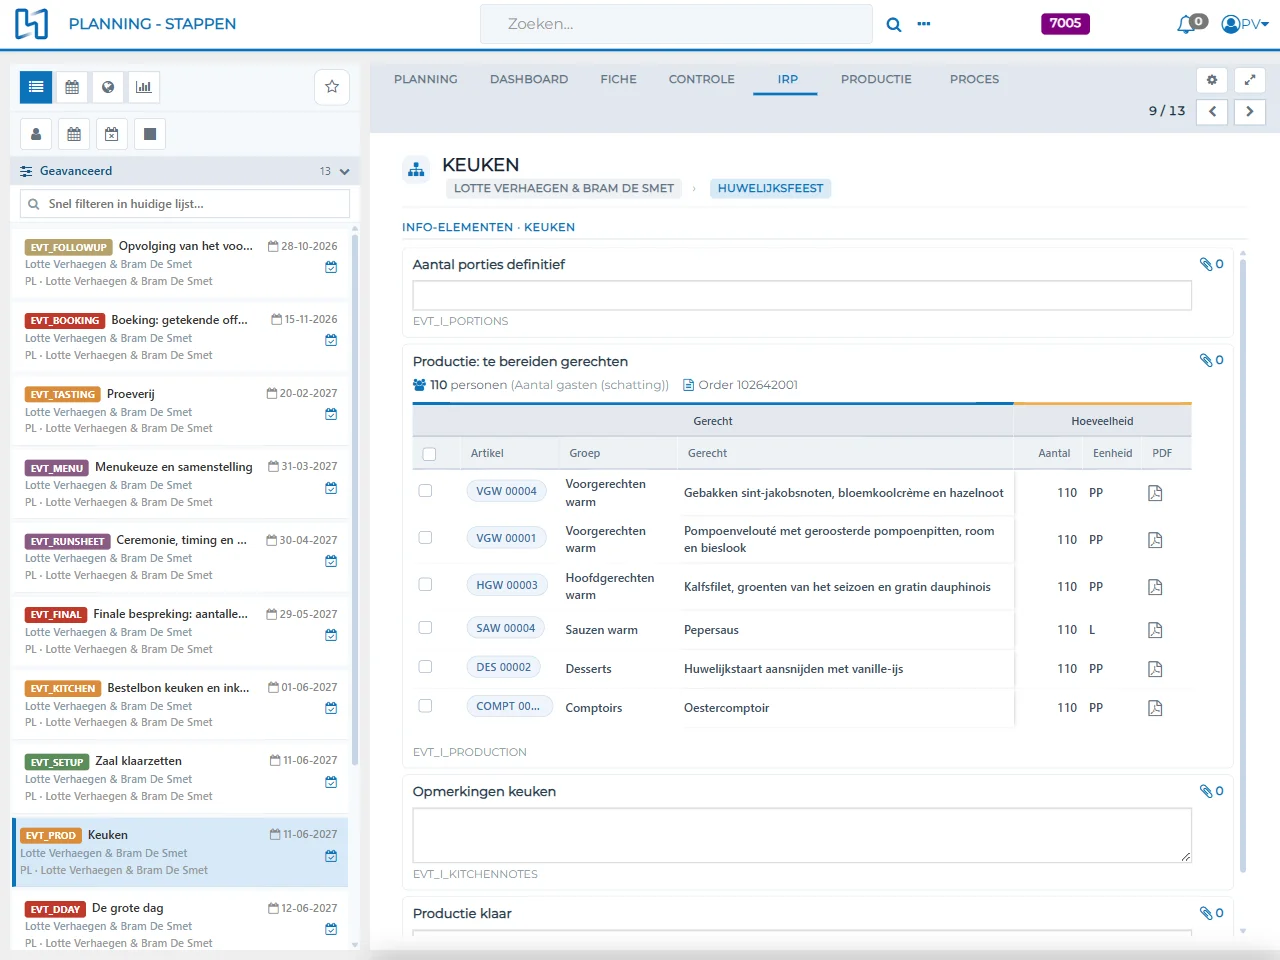This screenshot has height=960, width=1280.
Task: Open the EVT_TASTING Proeverij step
Action: coord(180,410)
